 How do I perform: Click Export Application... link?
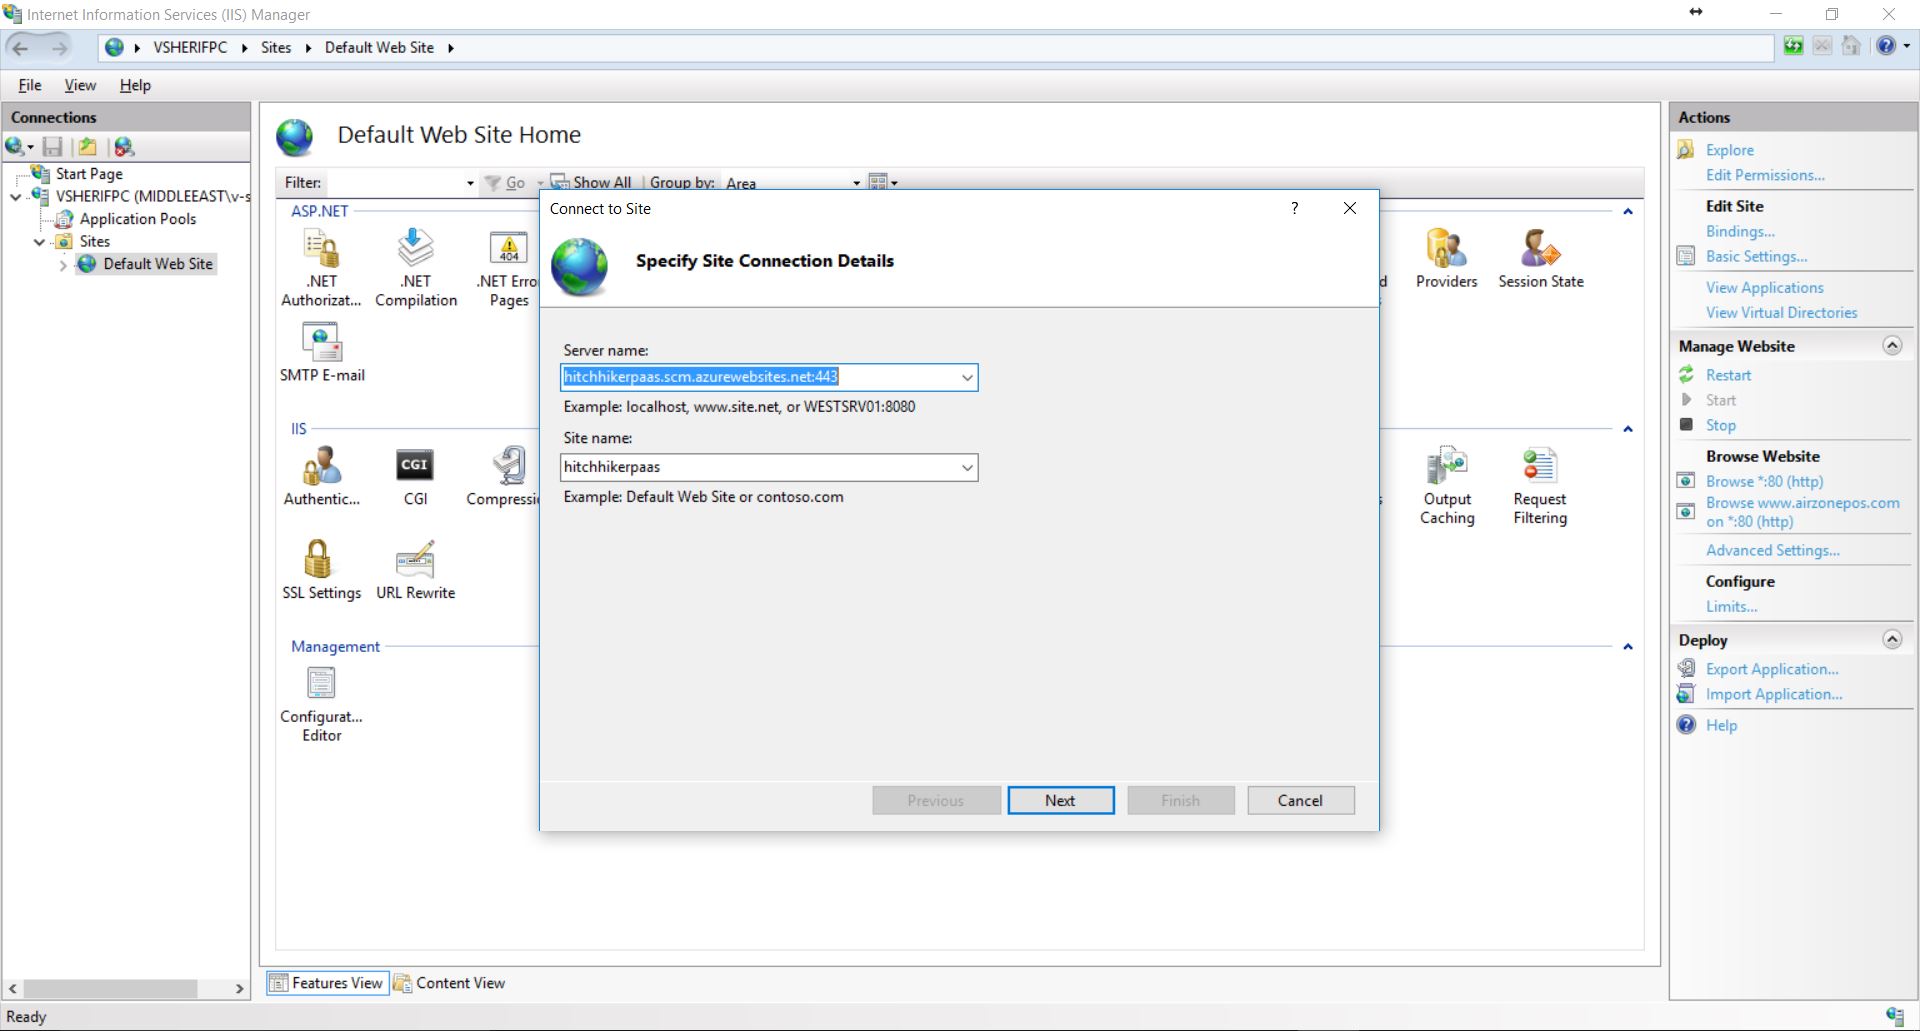coord(1772,669)
